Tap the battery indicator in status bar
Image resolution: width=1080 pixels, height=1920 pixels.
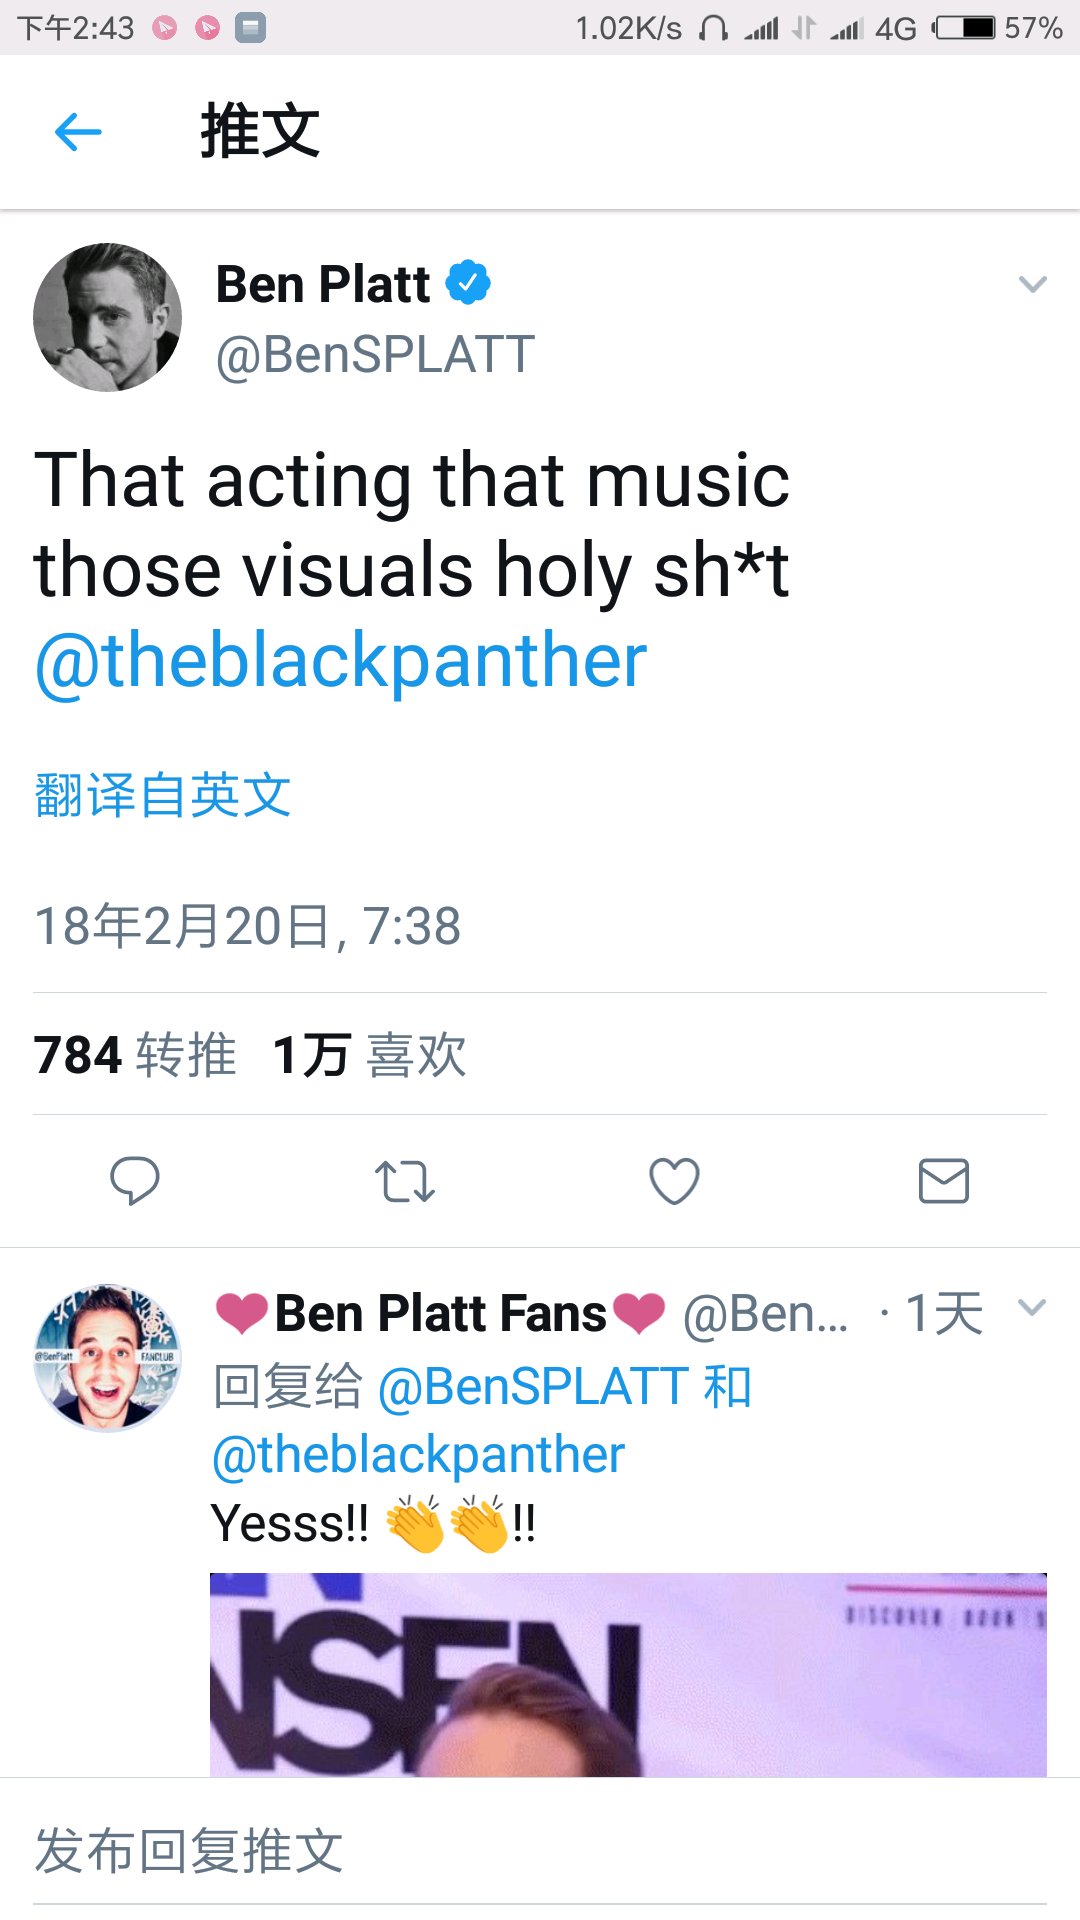click(x=965, y=28)
